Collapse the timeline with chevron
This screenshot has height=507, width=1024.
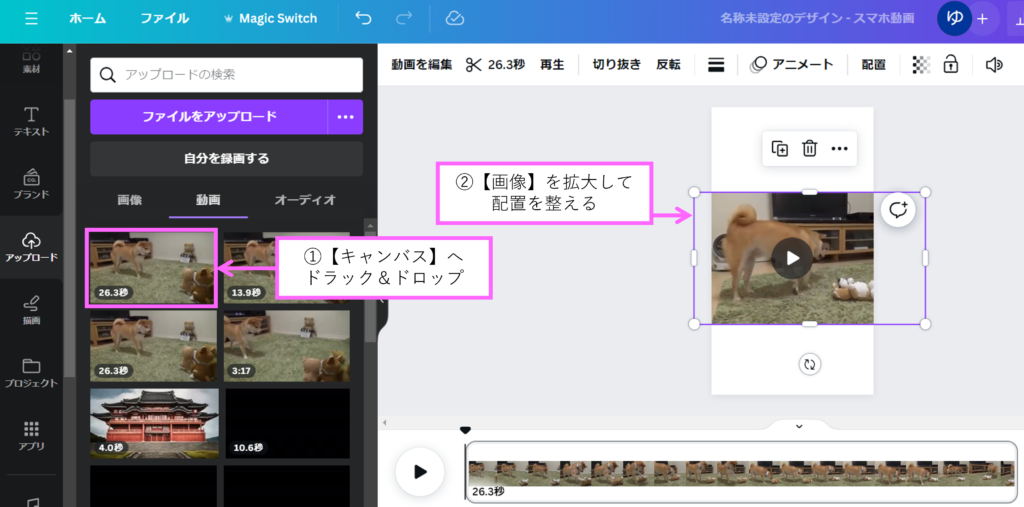pyautogui.click(x=799, y=426)
